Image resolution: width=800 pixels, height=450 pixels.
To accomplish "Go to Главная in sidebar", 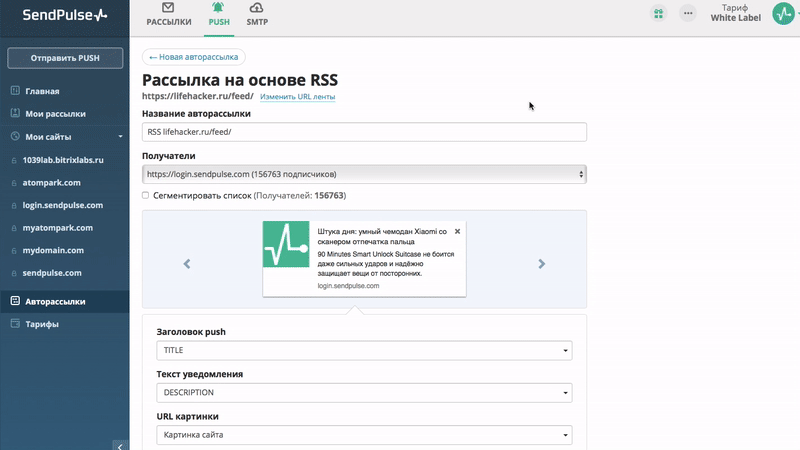I will (42, 91).
